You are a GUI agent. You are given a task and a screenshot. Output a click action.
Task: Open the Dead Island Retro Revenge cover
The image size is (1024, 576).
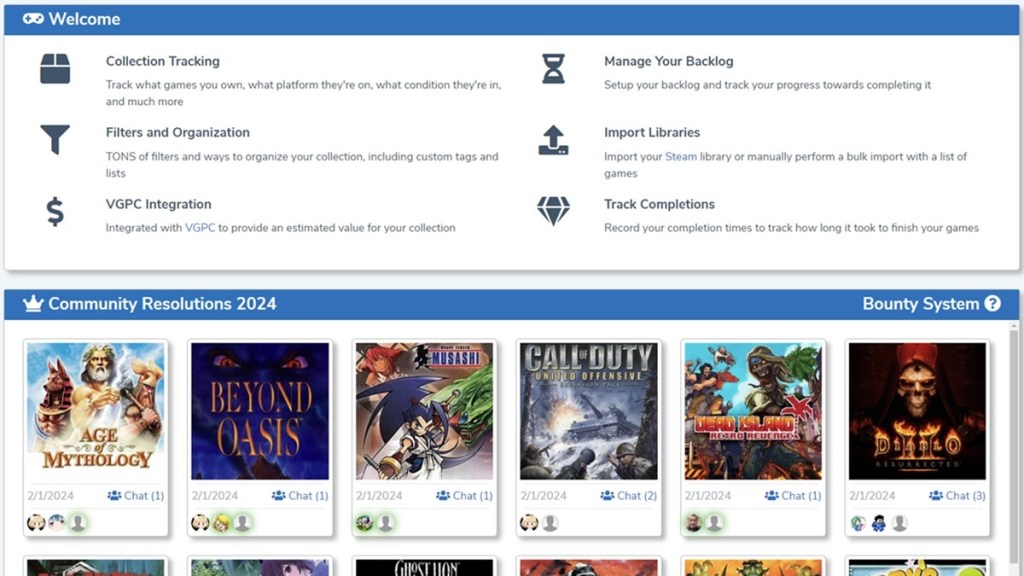tap(753, 410)
